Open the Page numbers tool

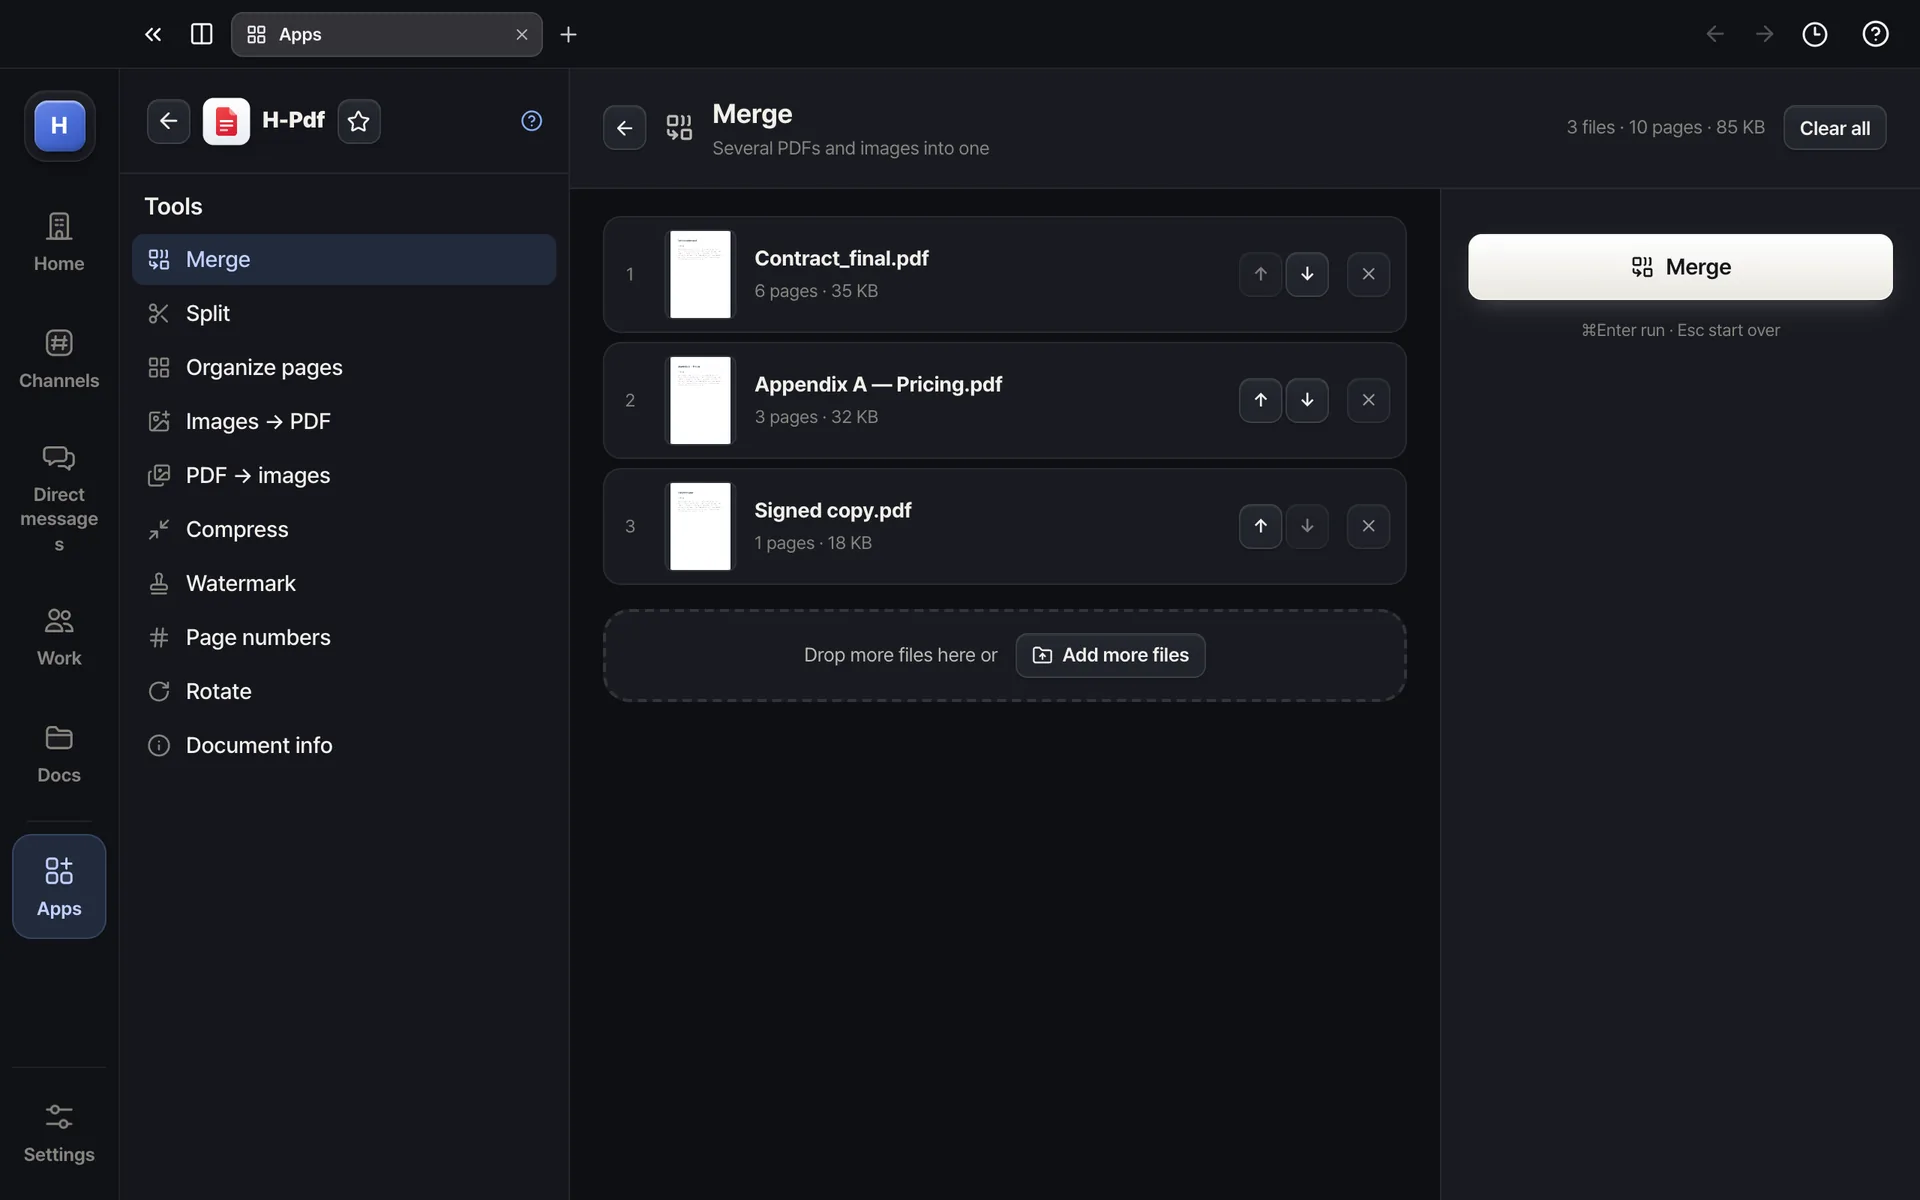pos(344,637)
